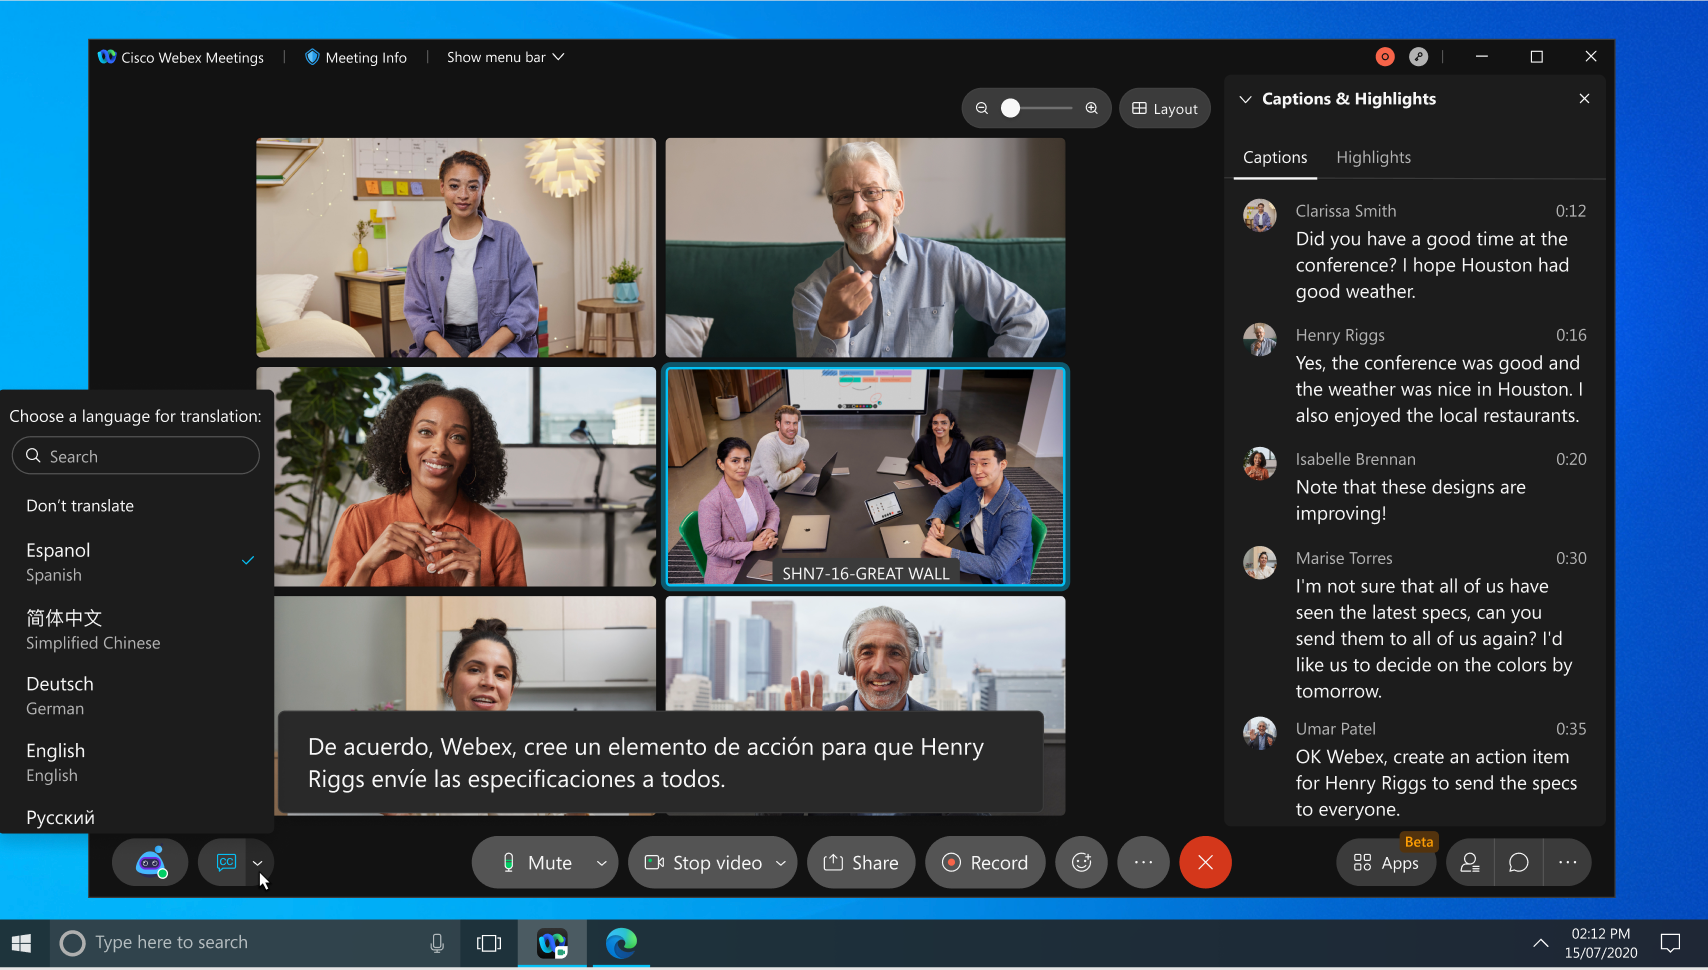Viewport: 1708px width, 970px height.
Task: Click Clarissa Smith's avatar in captions
Action: tap(1260, 215)
